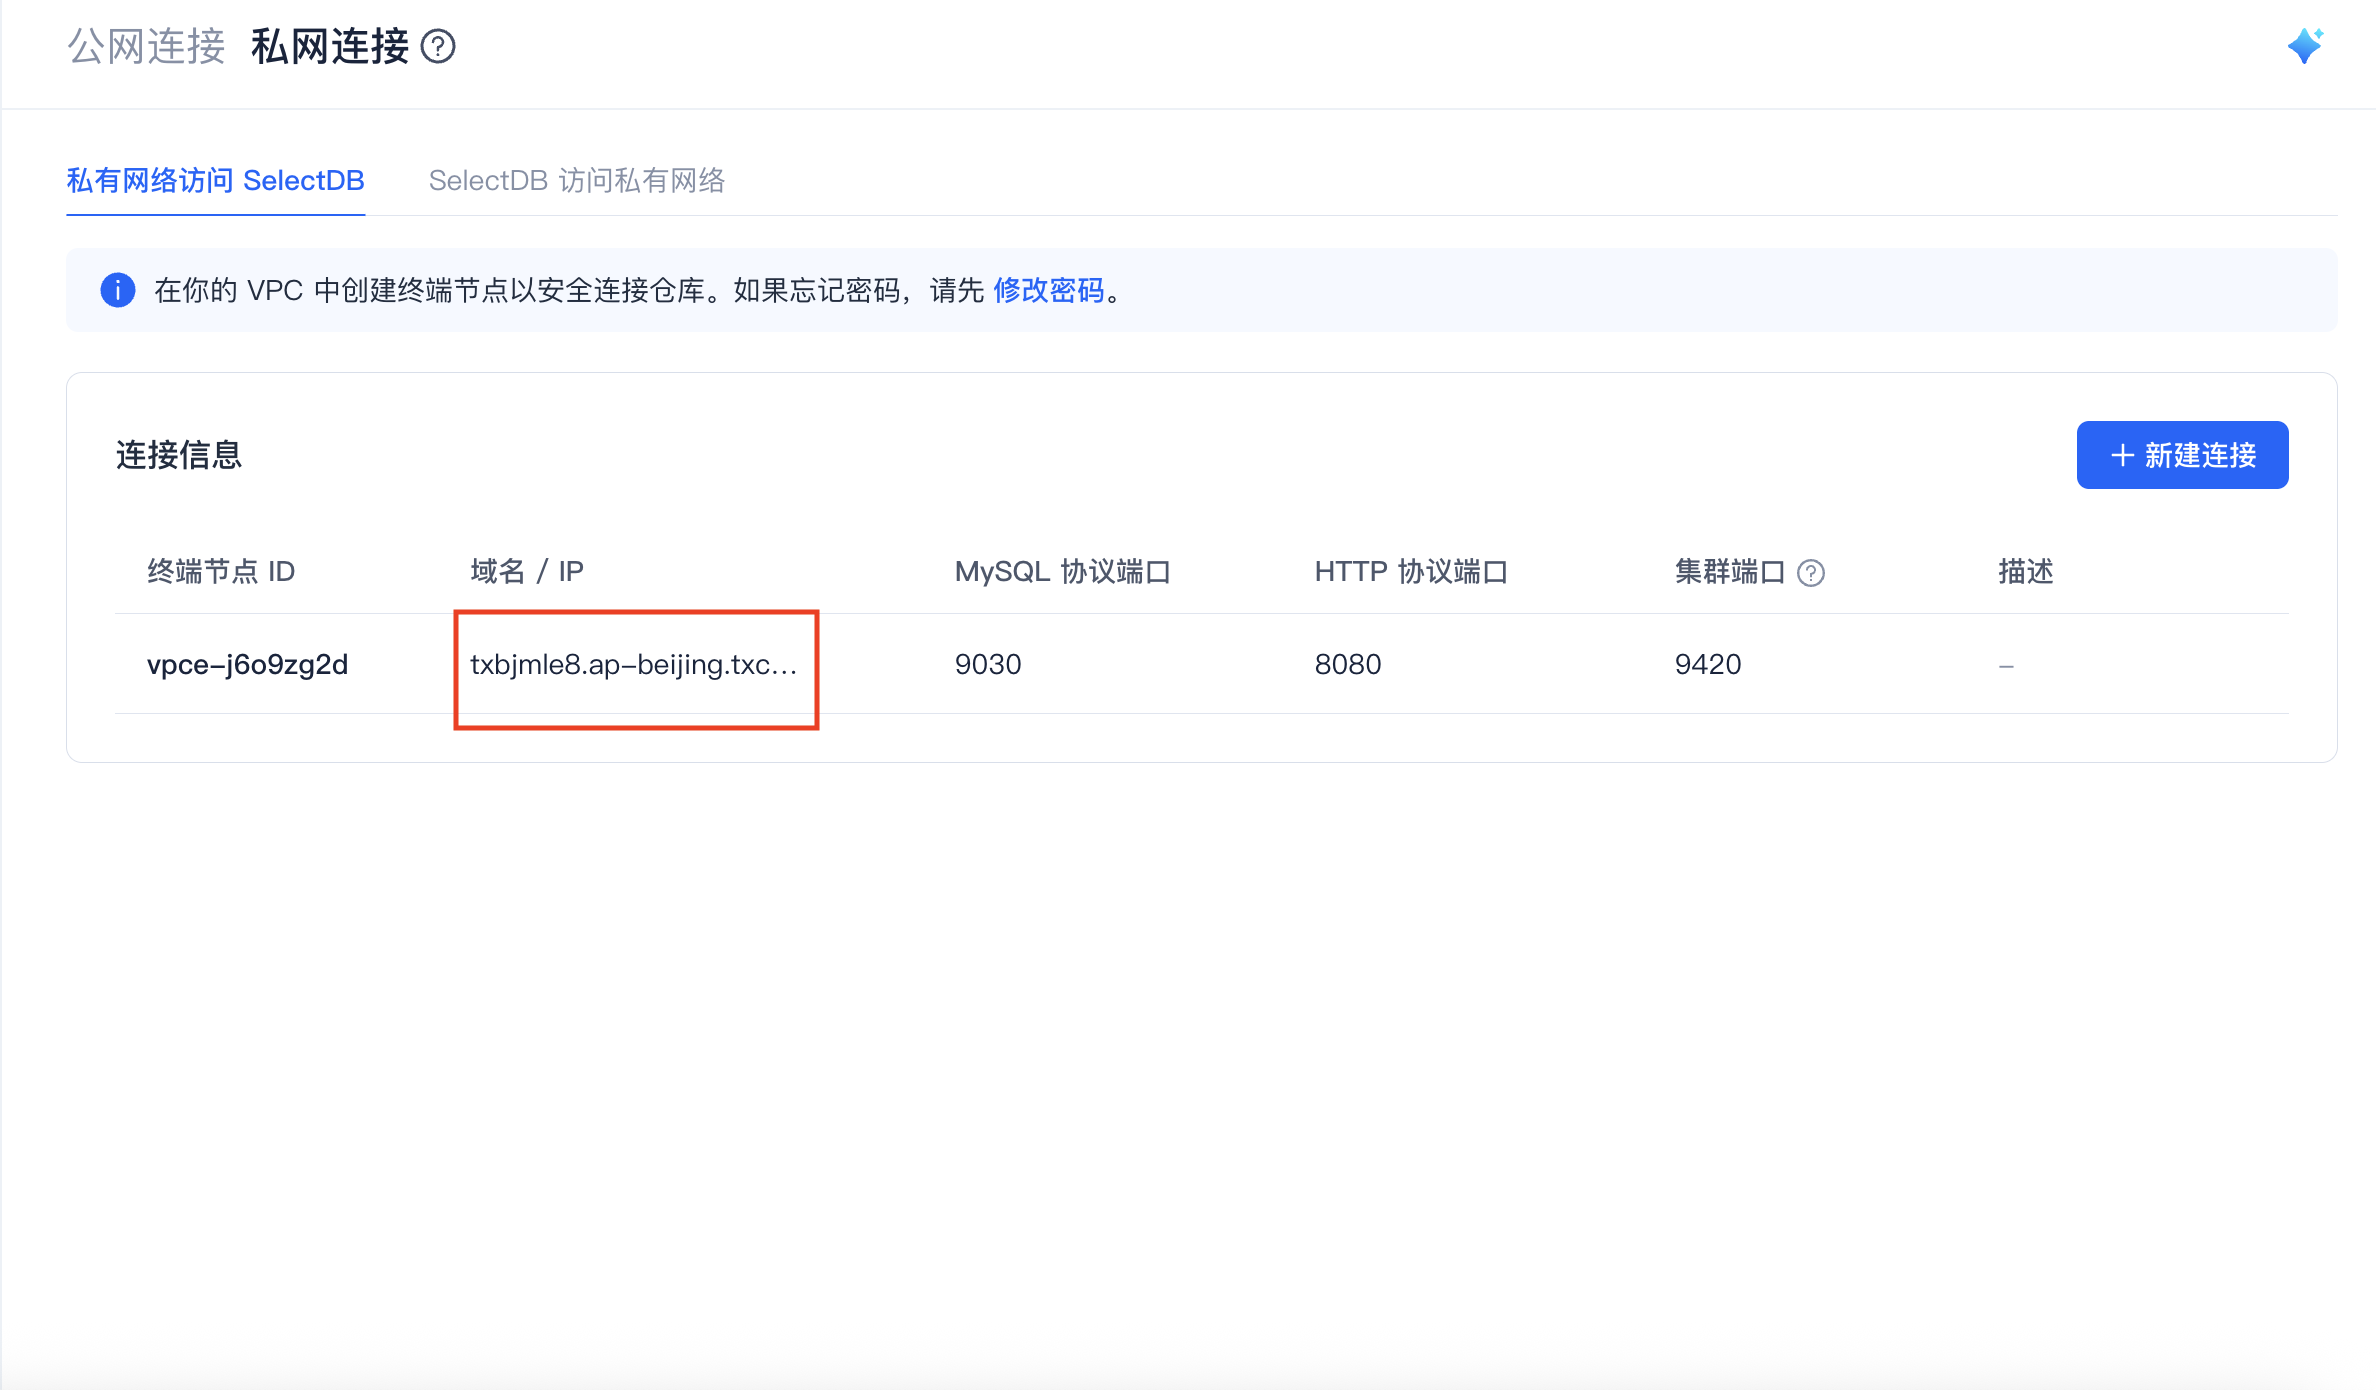Click the 连接信息 section title
2376x1390 pixels.
(x=179, y=455)
